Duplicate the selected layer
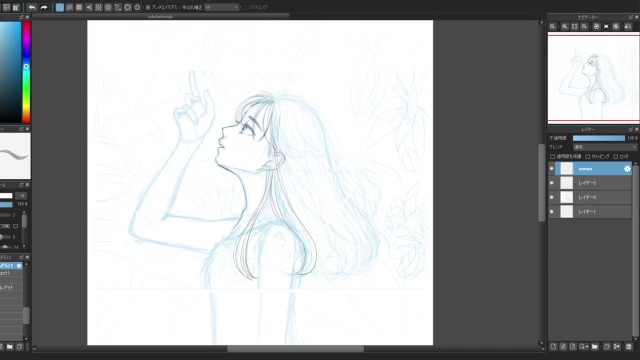 point(607,347)
